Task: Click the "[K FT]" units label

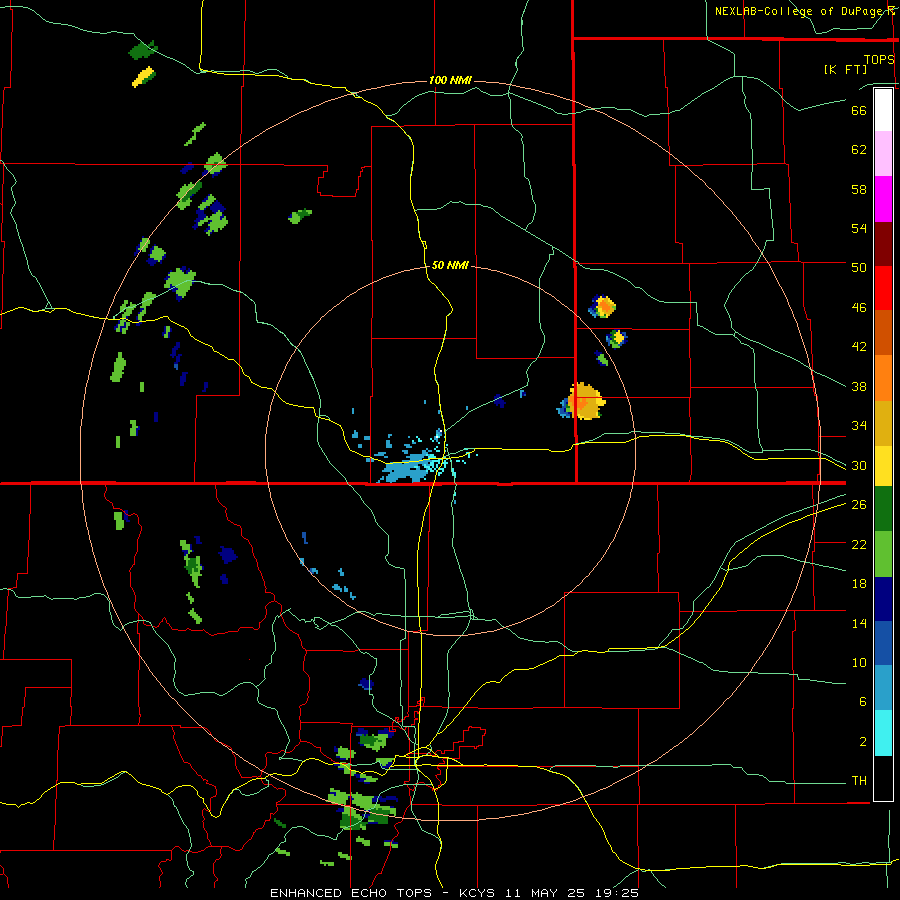Action: [x=845, y=69]
